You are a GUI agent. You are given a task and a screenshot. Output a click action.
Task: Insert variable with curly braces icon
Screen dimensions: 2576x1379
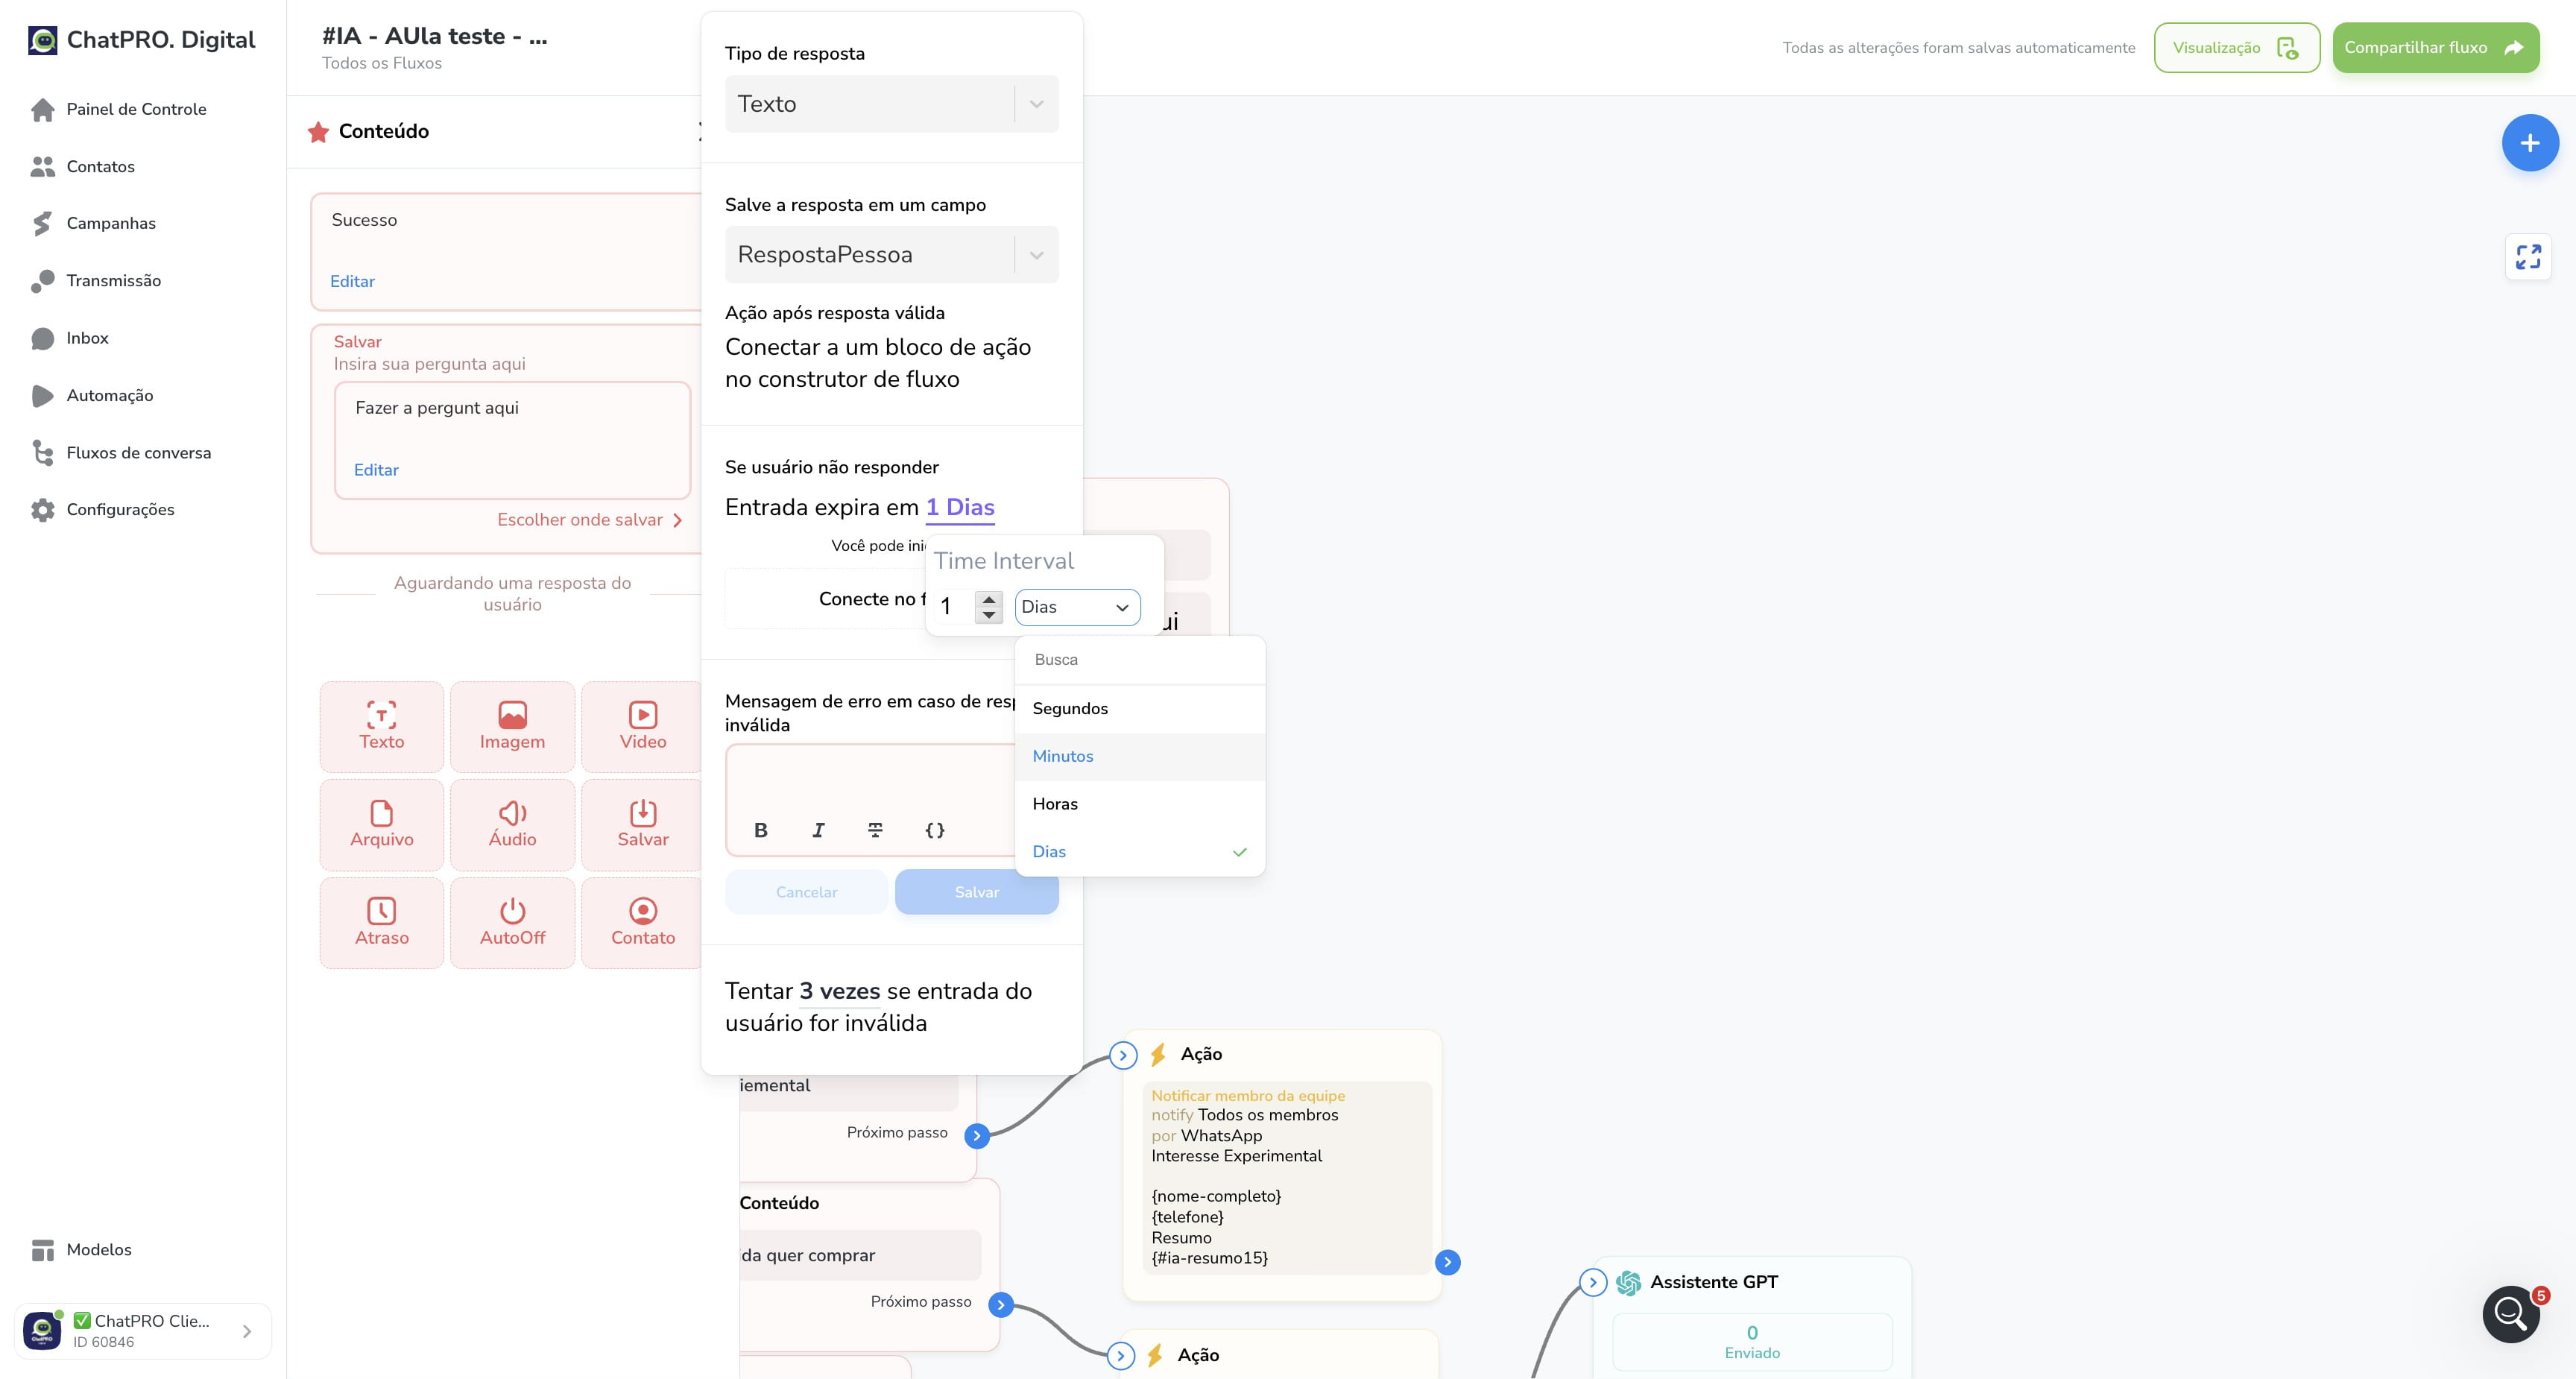pyautogui.click(x=935, y=830)
